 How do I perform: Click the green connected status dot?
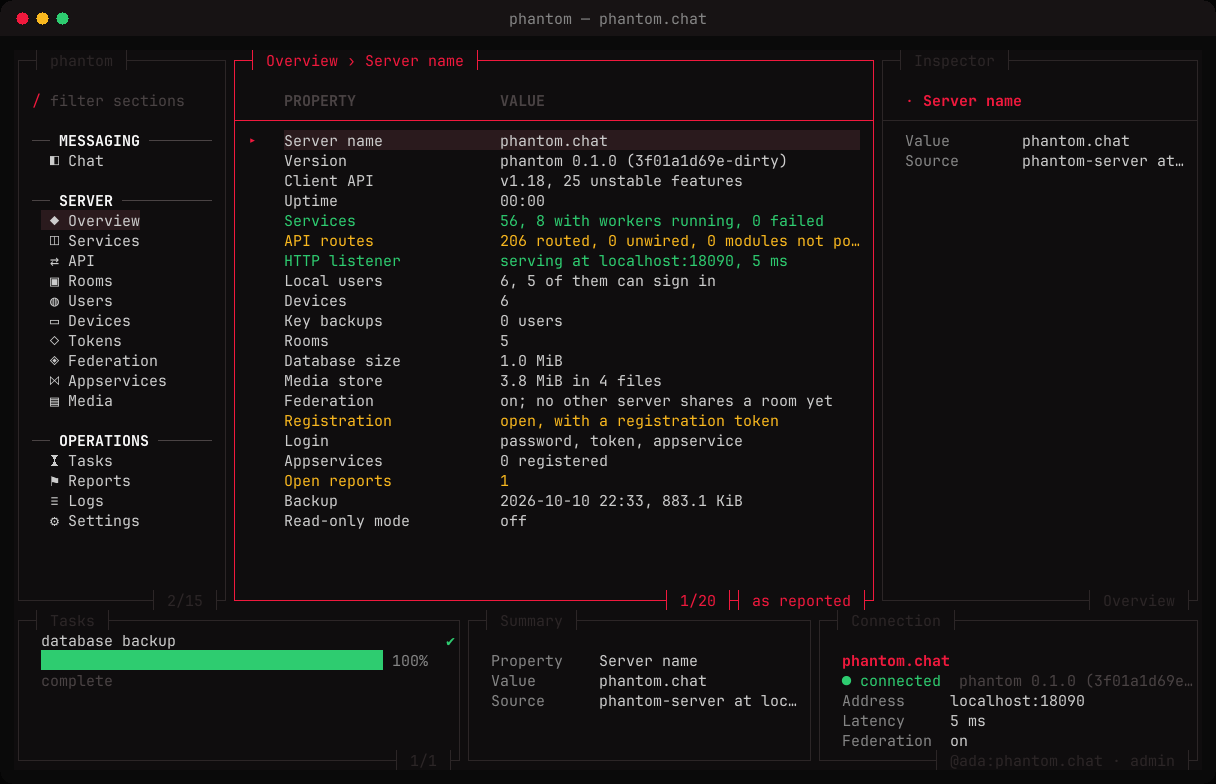(847, 681)
